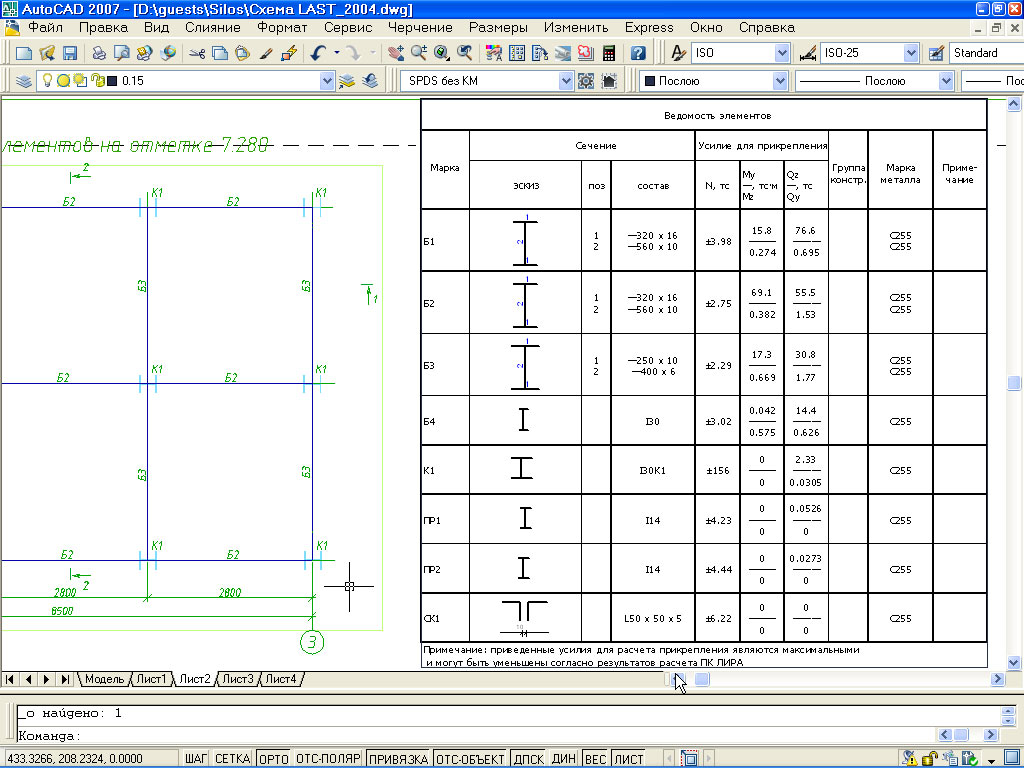The width and height of the screenshot is (1024, 768).
Task: Click the ШАГ snap button
Action: 194,759
